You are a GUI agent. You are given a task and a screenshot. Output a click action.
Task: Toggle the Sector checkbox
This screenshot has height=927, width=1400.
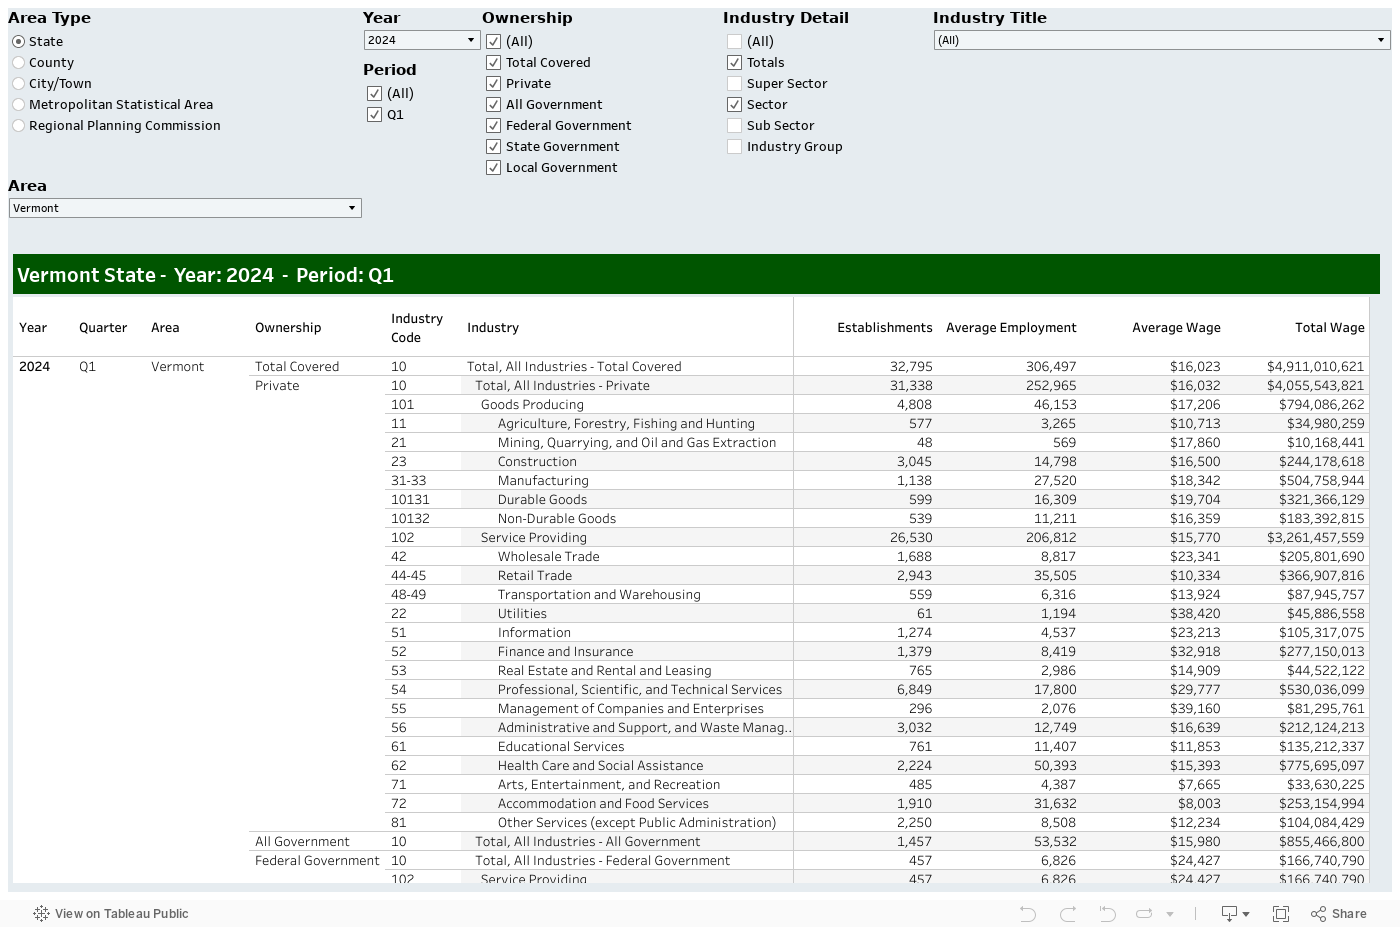point(735,104)
